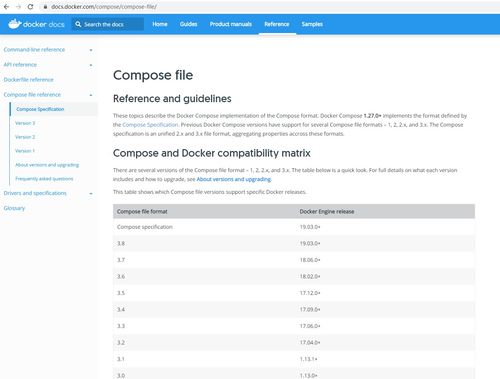Open the Guides tab
This screenshot has width=500, height=379.
click(188, 24)
